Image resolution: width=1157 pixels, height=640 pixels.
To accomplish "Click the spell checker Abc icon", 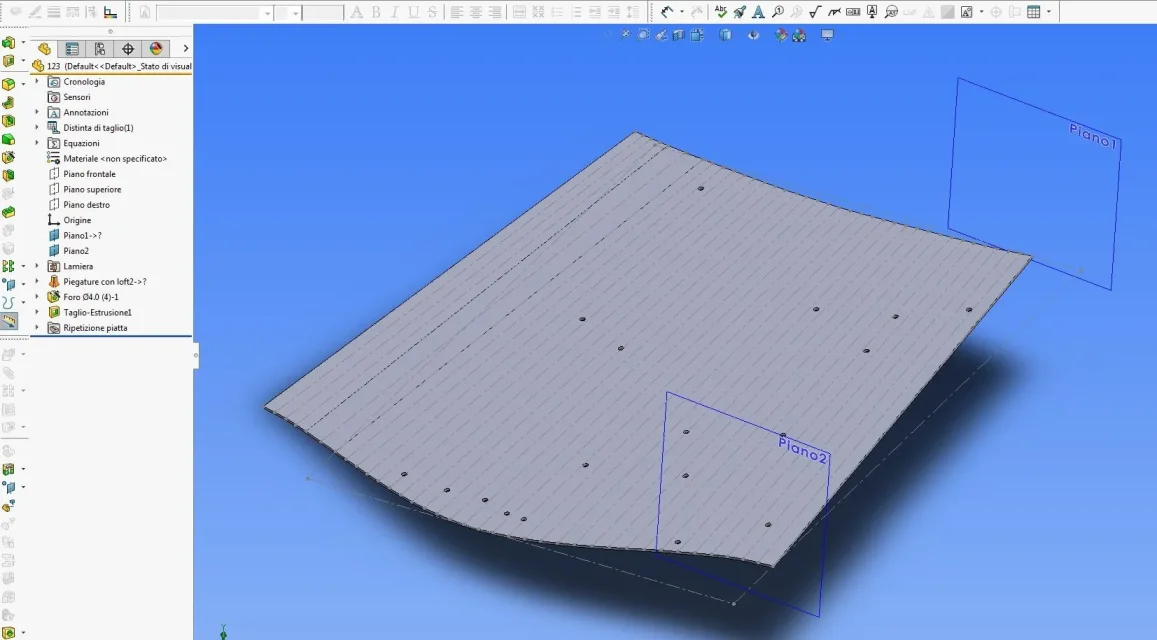I will point(721,11).
